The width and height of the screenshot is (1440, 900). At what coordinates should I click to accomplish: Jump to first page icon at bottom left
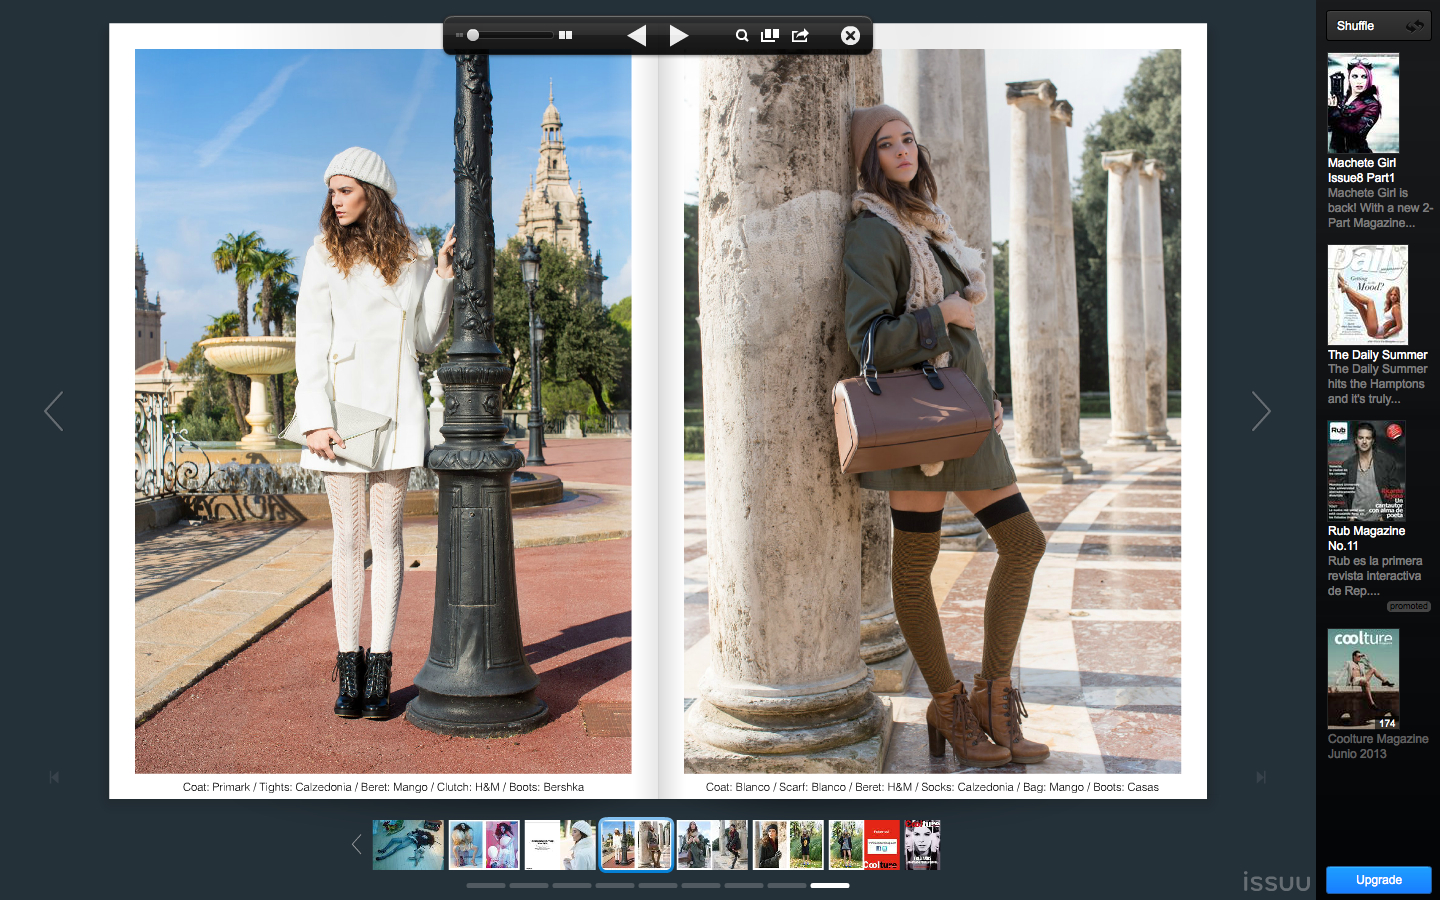54,777
